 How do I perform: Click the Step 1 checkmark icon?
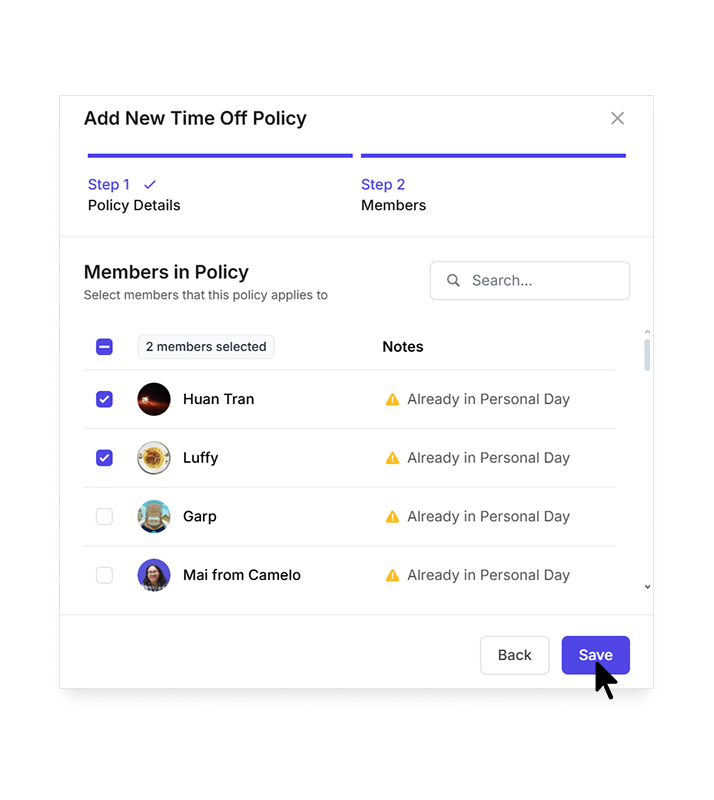point(150,185)
